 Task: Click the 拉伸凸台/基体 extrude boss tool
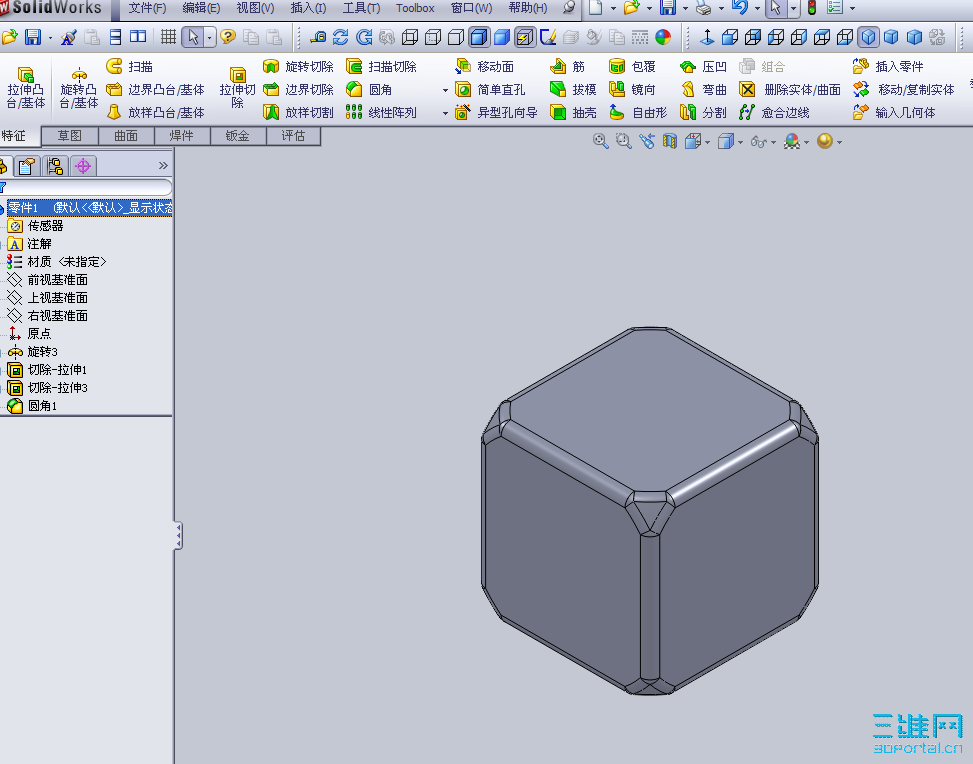tap(26, 88)
